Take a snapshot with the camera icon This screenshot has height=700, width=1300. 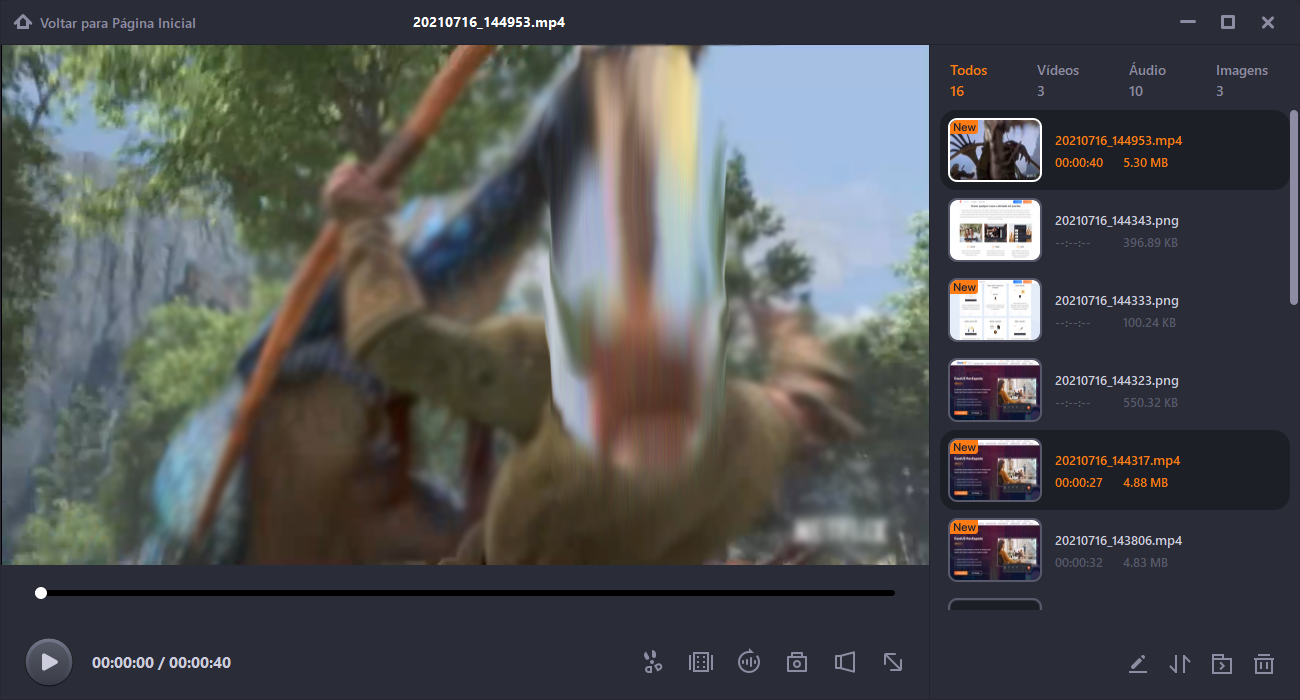tap(797, 662)
